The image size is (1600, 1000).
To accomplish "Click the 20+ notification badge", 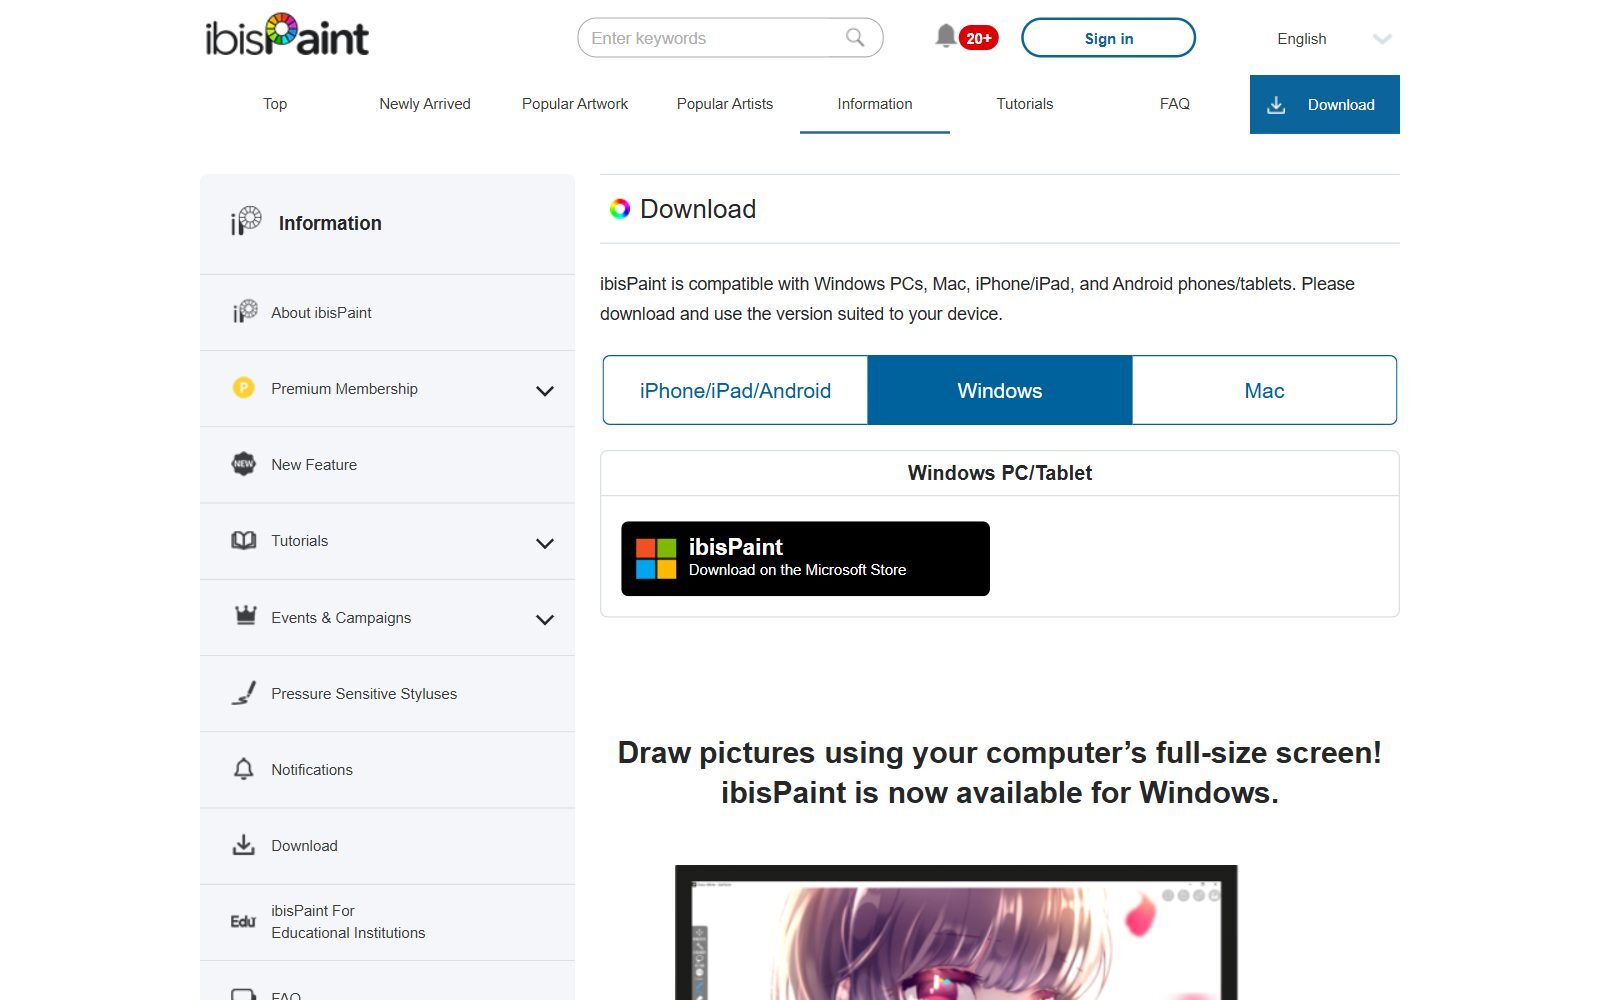I will (x=979, y=38).
